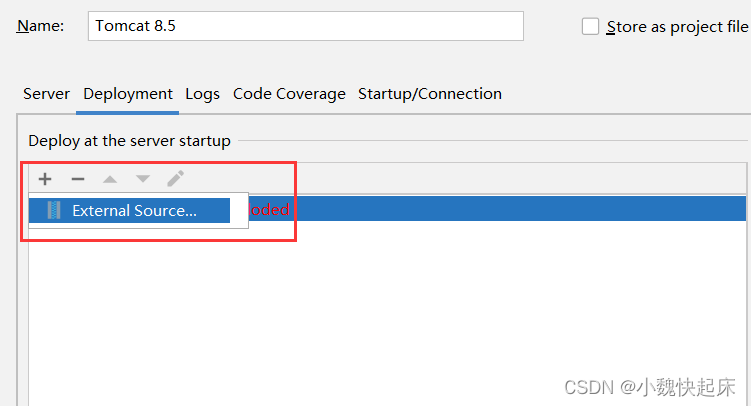Enable Store as project file checkbox

pos(590,26)
